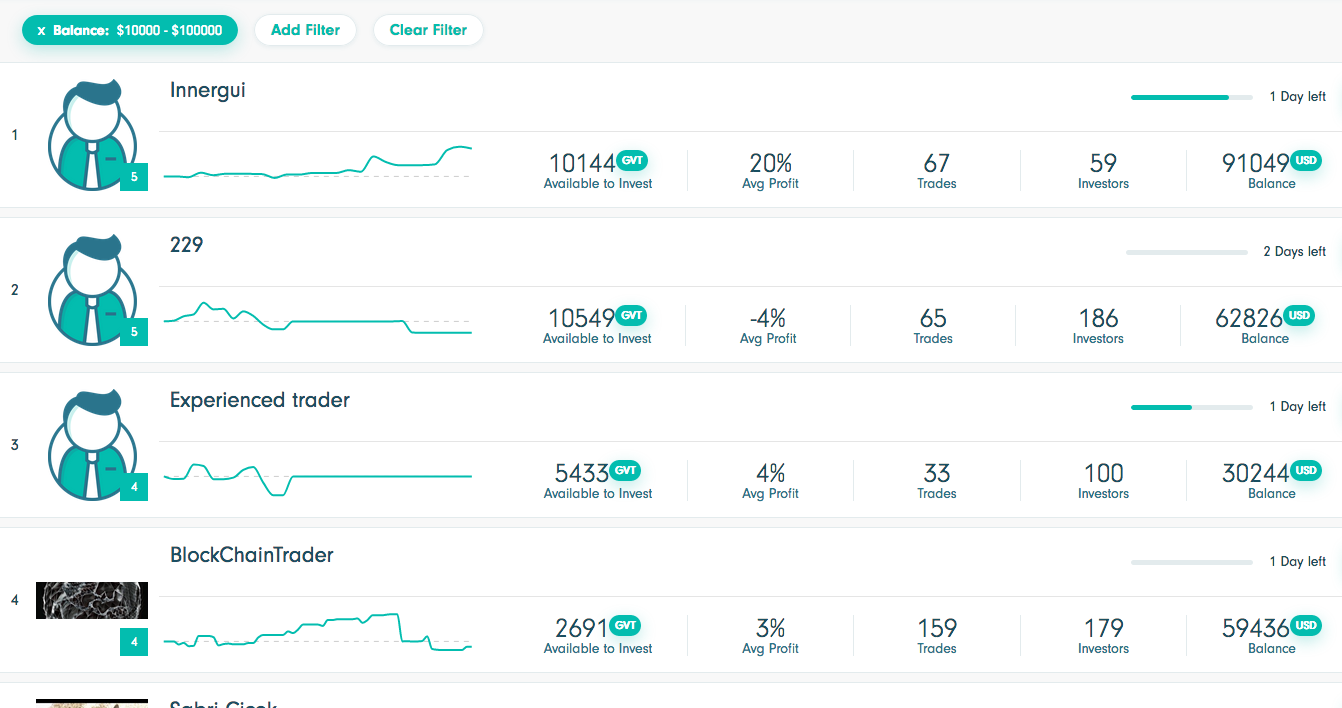
Task: Open the Innergui trader profile avatar
Action: [x=92, y=135]
